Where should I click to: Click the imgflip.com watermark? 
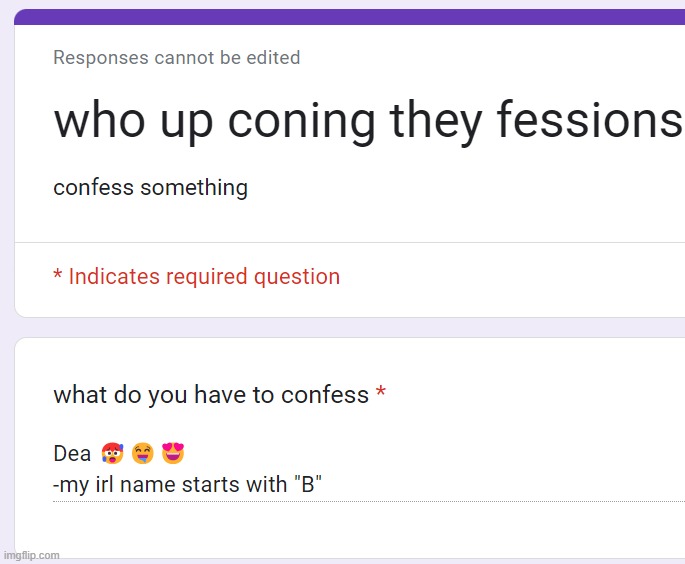tap(31, 555)
